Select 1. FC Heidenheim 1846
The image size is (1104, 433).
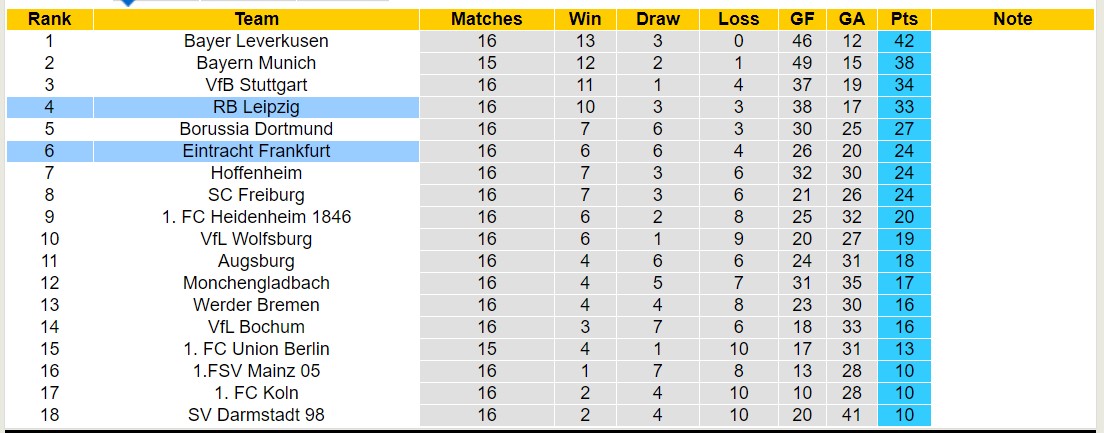[256, 217]
